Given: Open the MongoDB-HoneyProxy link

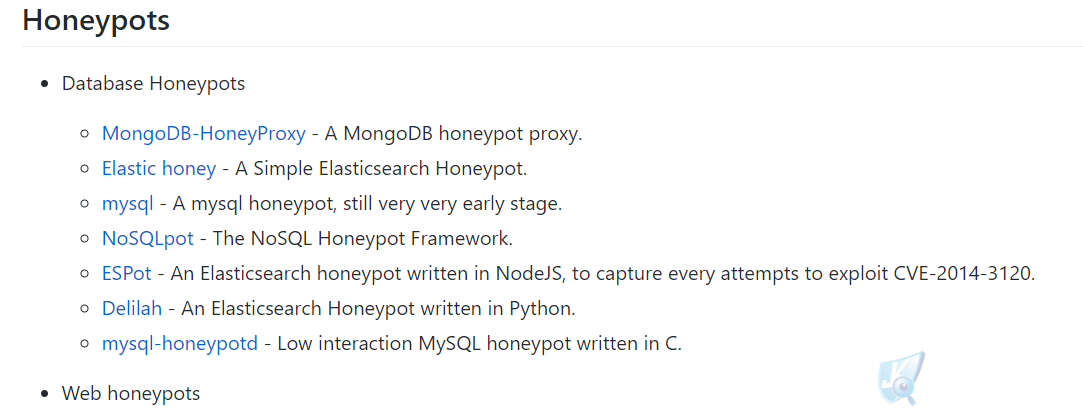Looking at the screenshot, I should [x=204, y=133].
